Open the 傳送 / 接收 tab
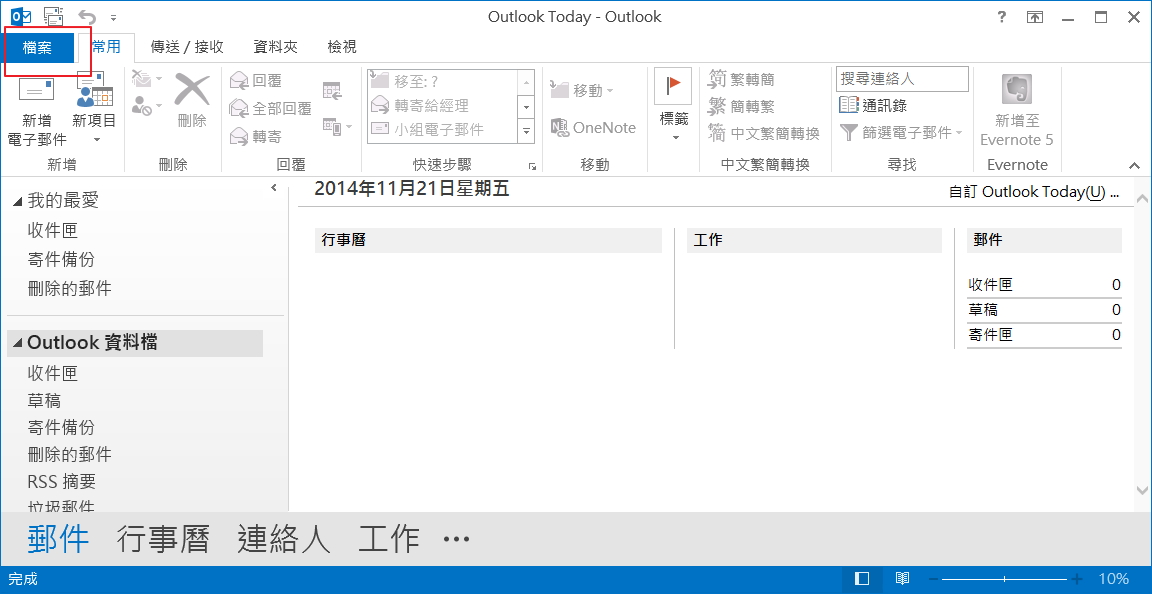 pyautogui.click(x=187, y=47)
